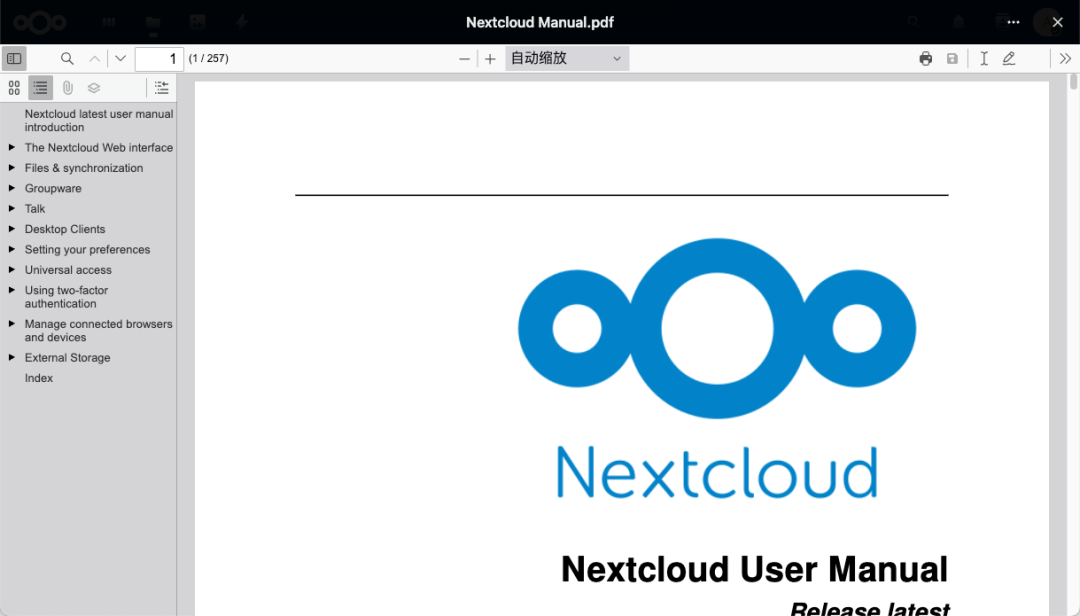Select the Desktop Clients chapter
Viewport: 1080px width, 616px height.
click(63, 229)
